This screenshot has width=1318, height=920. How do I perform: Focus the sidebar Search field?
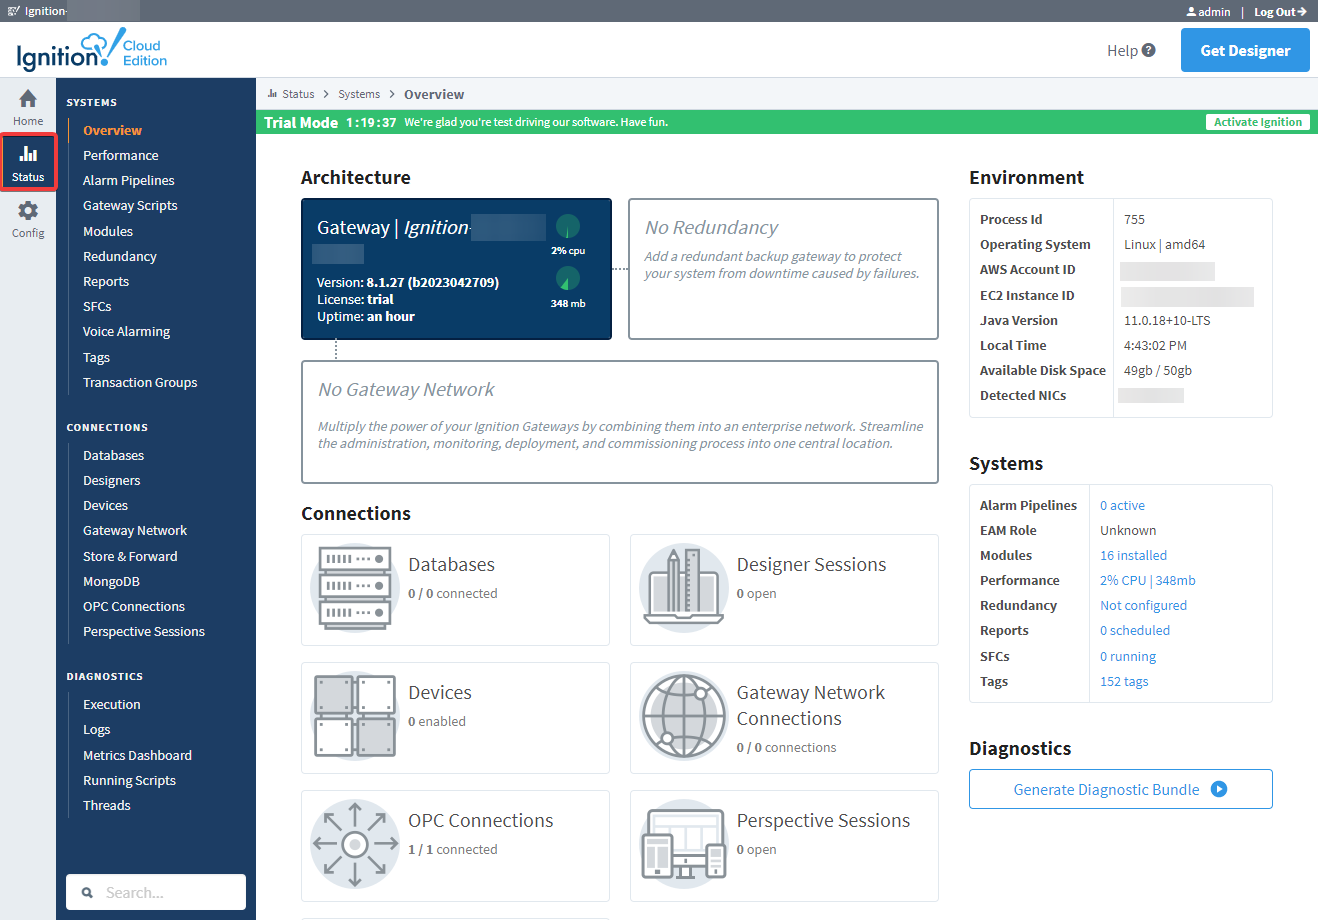156,892
